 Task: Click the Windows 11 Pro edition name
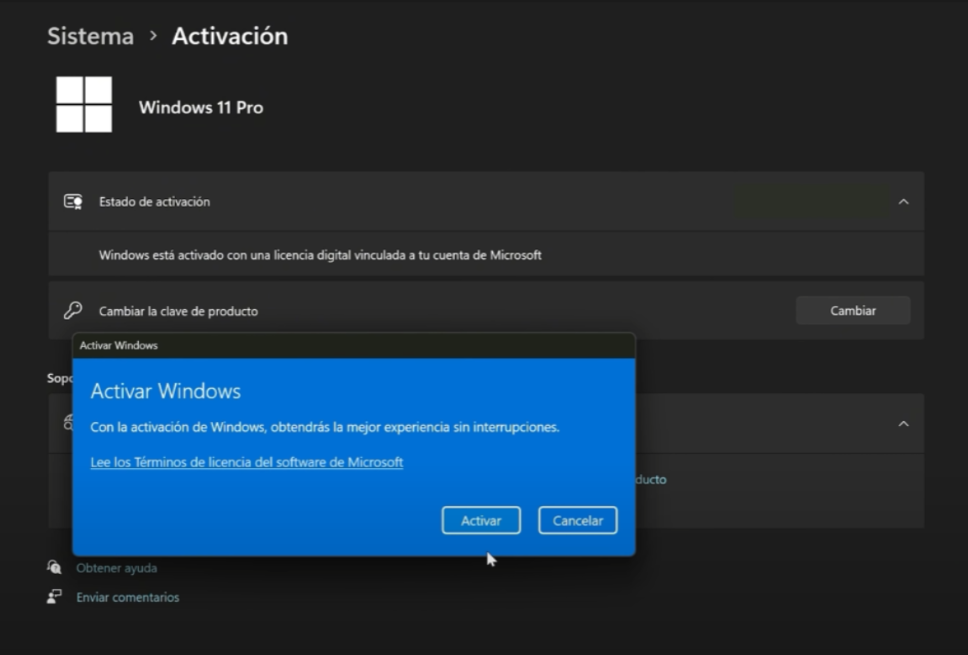[201, 107]
